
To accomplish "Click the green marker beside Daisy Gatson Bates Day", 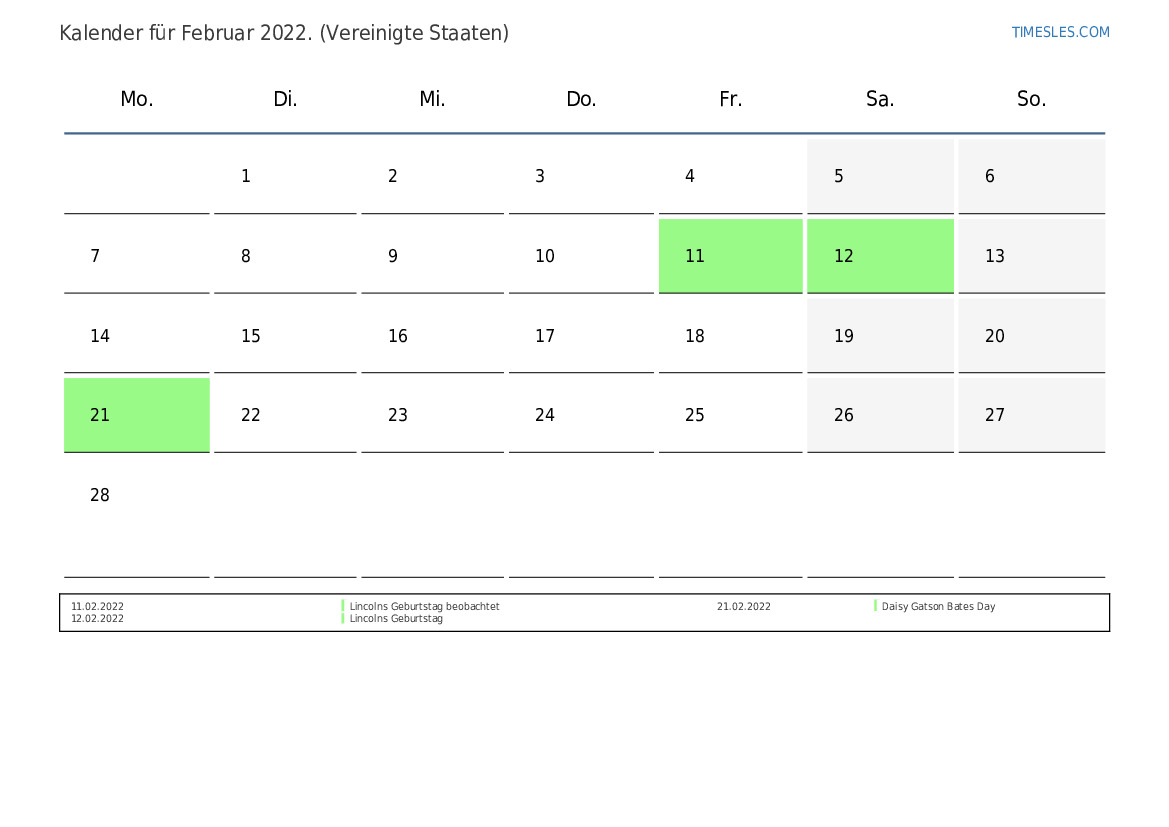I will (875, 606).
